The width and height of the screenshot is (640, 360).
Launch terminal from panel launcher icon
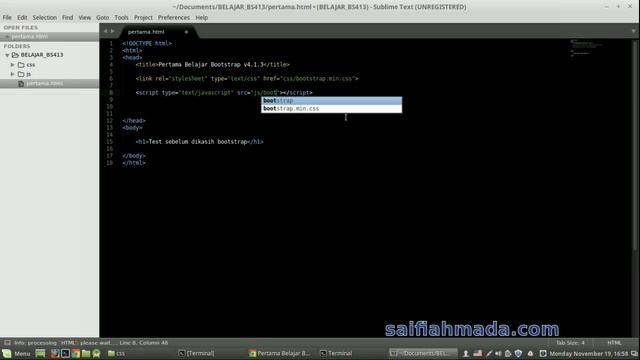[65, 353]
